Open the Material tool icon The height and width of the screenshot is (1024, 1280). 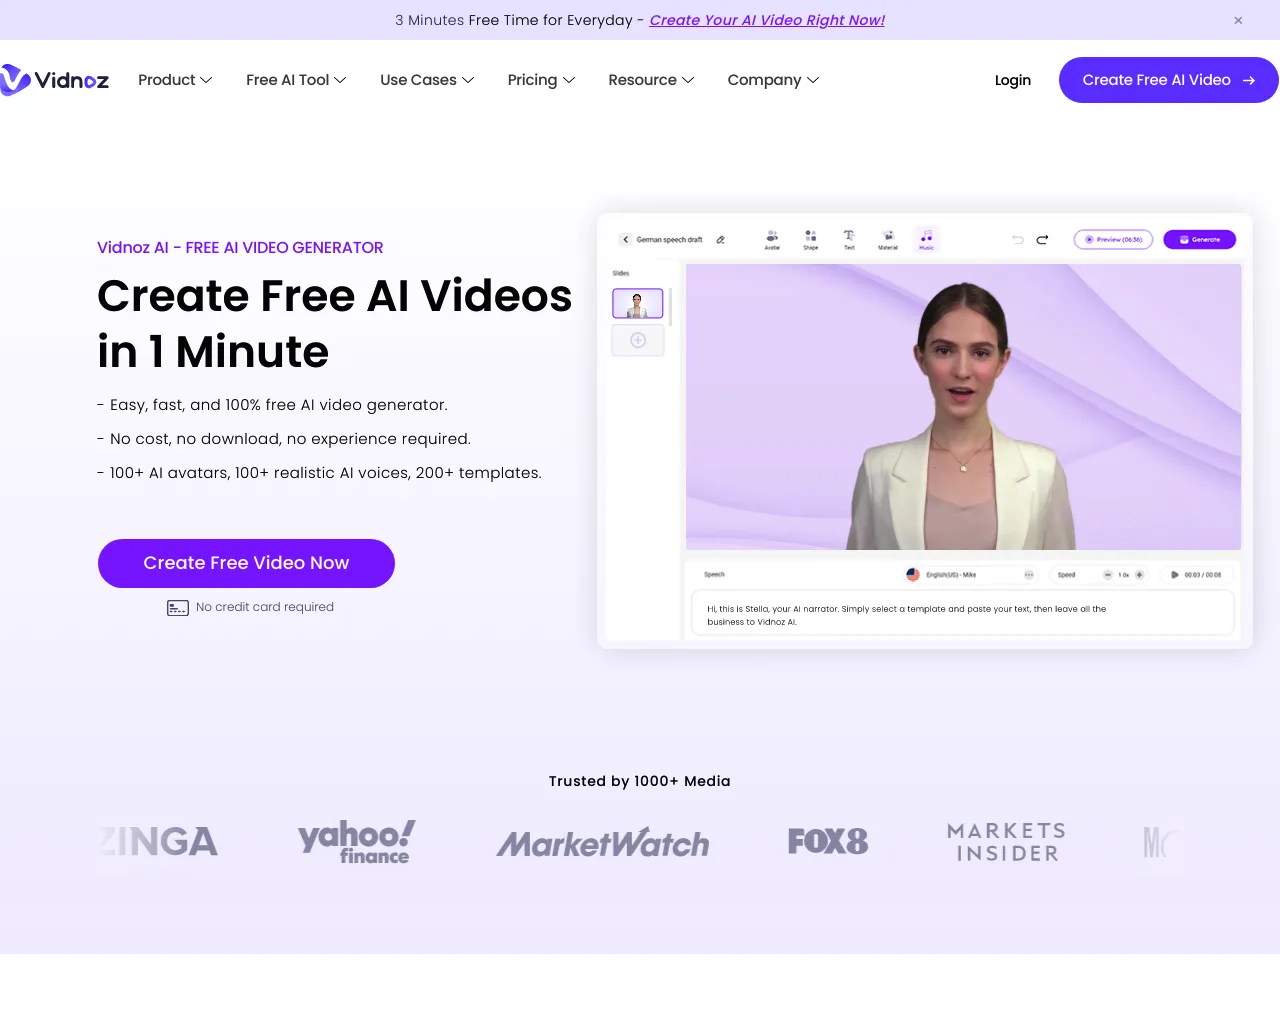click(x=888, y=239)
